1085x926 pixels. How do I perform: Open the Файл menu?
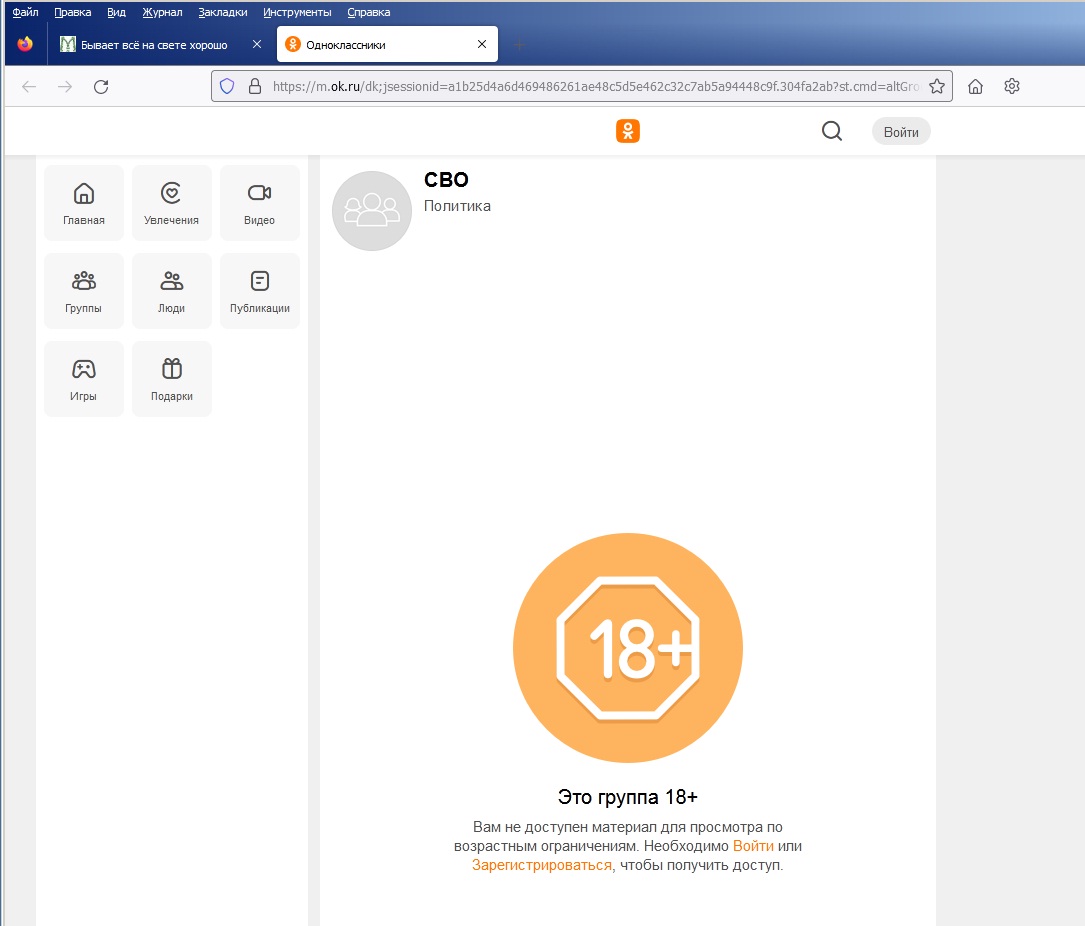click(26, 12)
